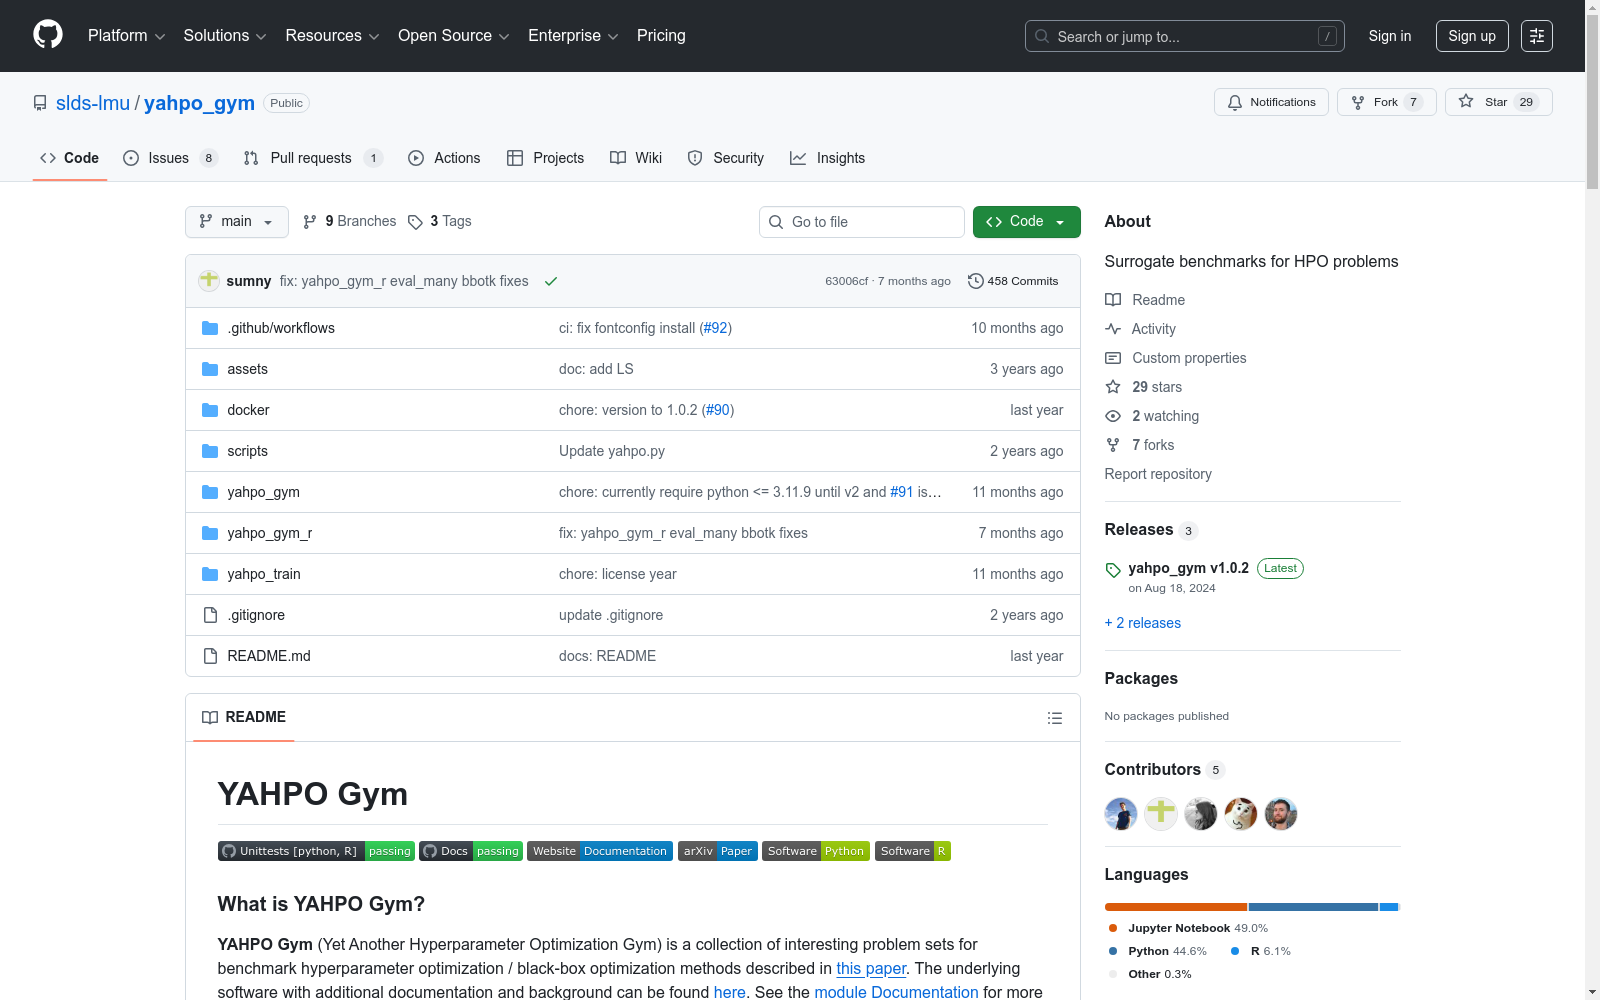View all 458 Commits
The height and width of the screenshot is (1000, 1600).
[1013, 281]
